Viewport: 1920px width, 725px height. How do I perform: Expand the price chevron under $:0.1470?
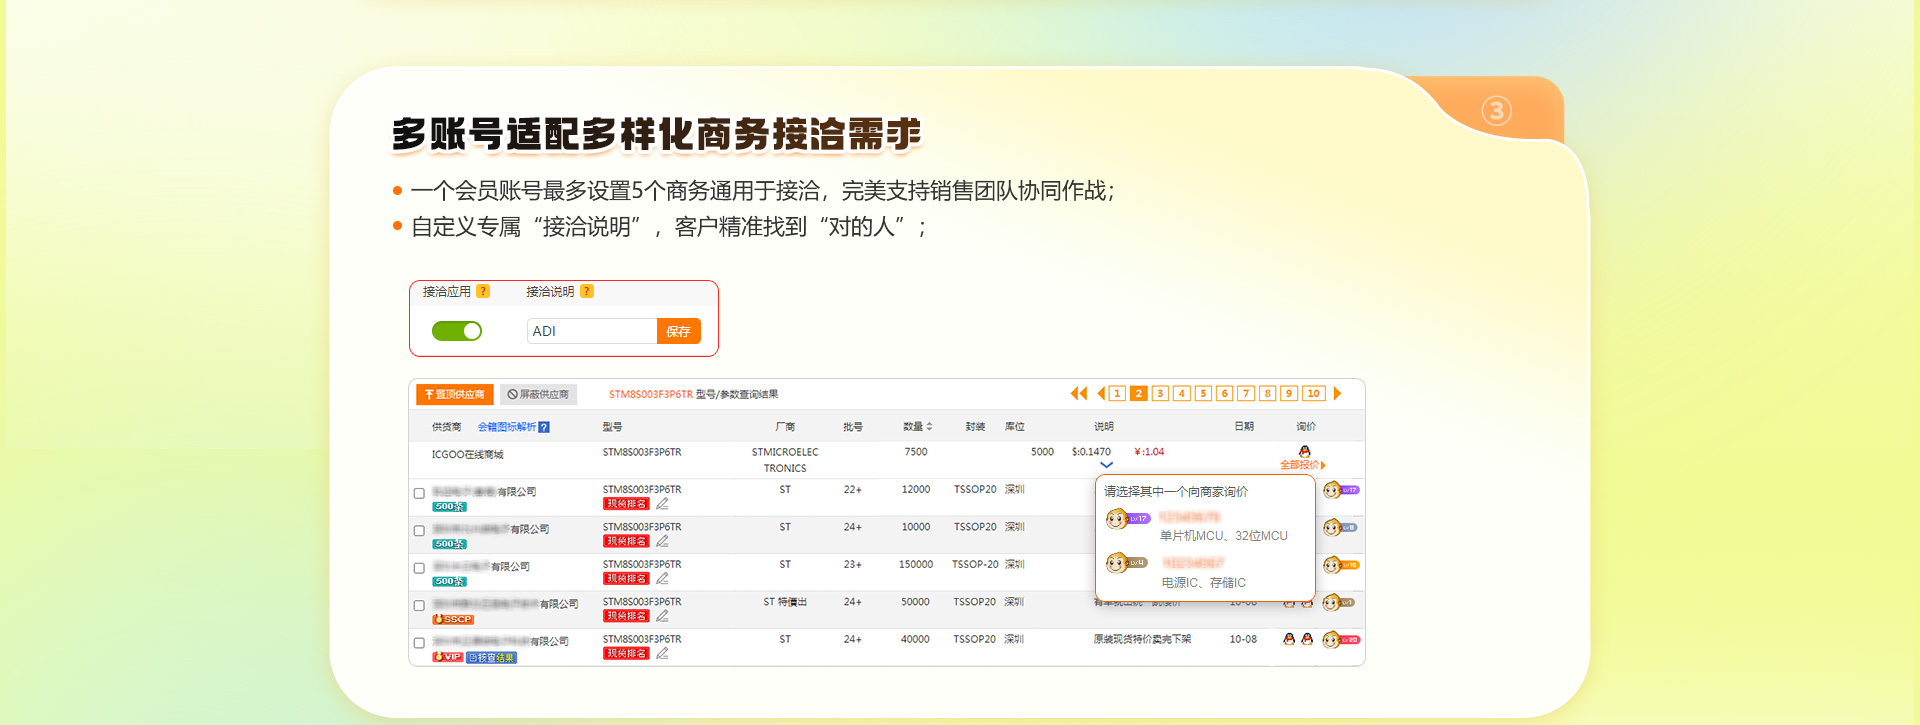coord(1106,465)
